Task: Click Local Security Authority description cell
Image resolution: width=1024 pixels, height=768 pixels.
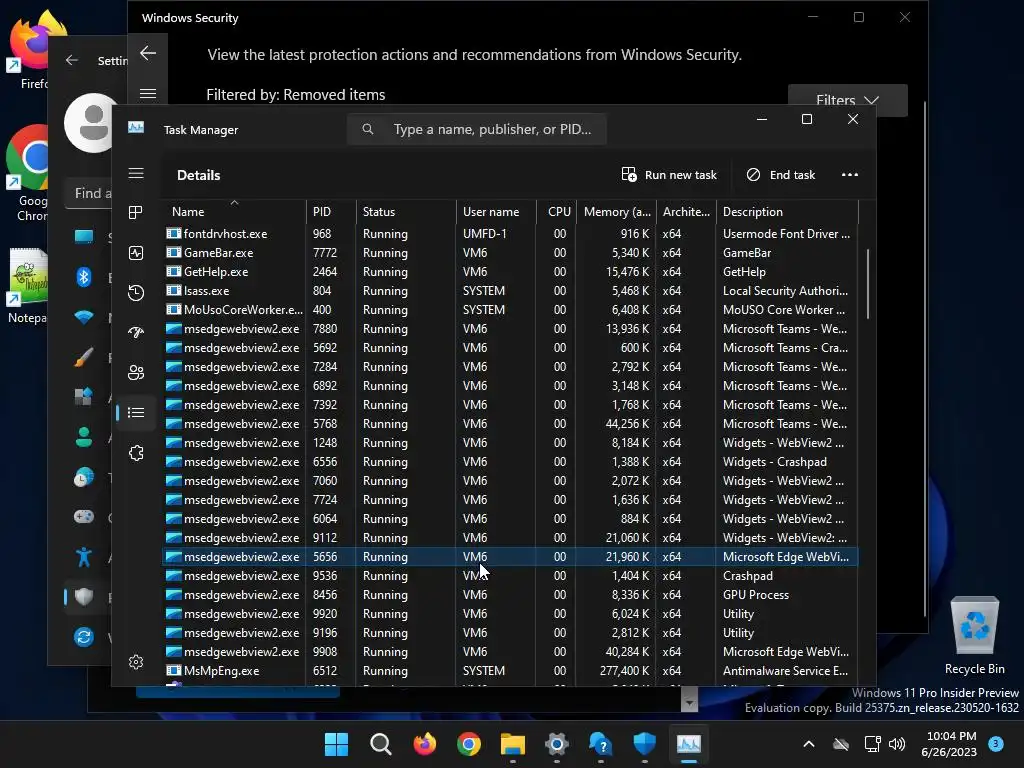Action: click(785, 291)
